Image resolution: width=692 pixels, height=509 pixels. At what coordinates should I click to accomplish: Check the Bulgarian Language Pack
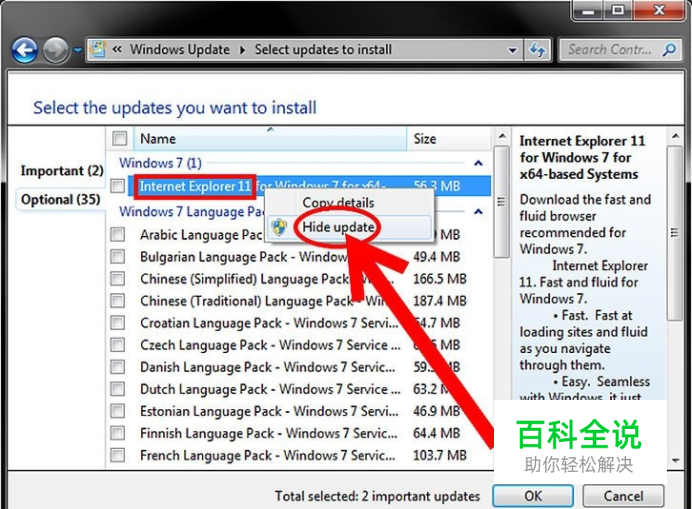(118, 256)
